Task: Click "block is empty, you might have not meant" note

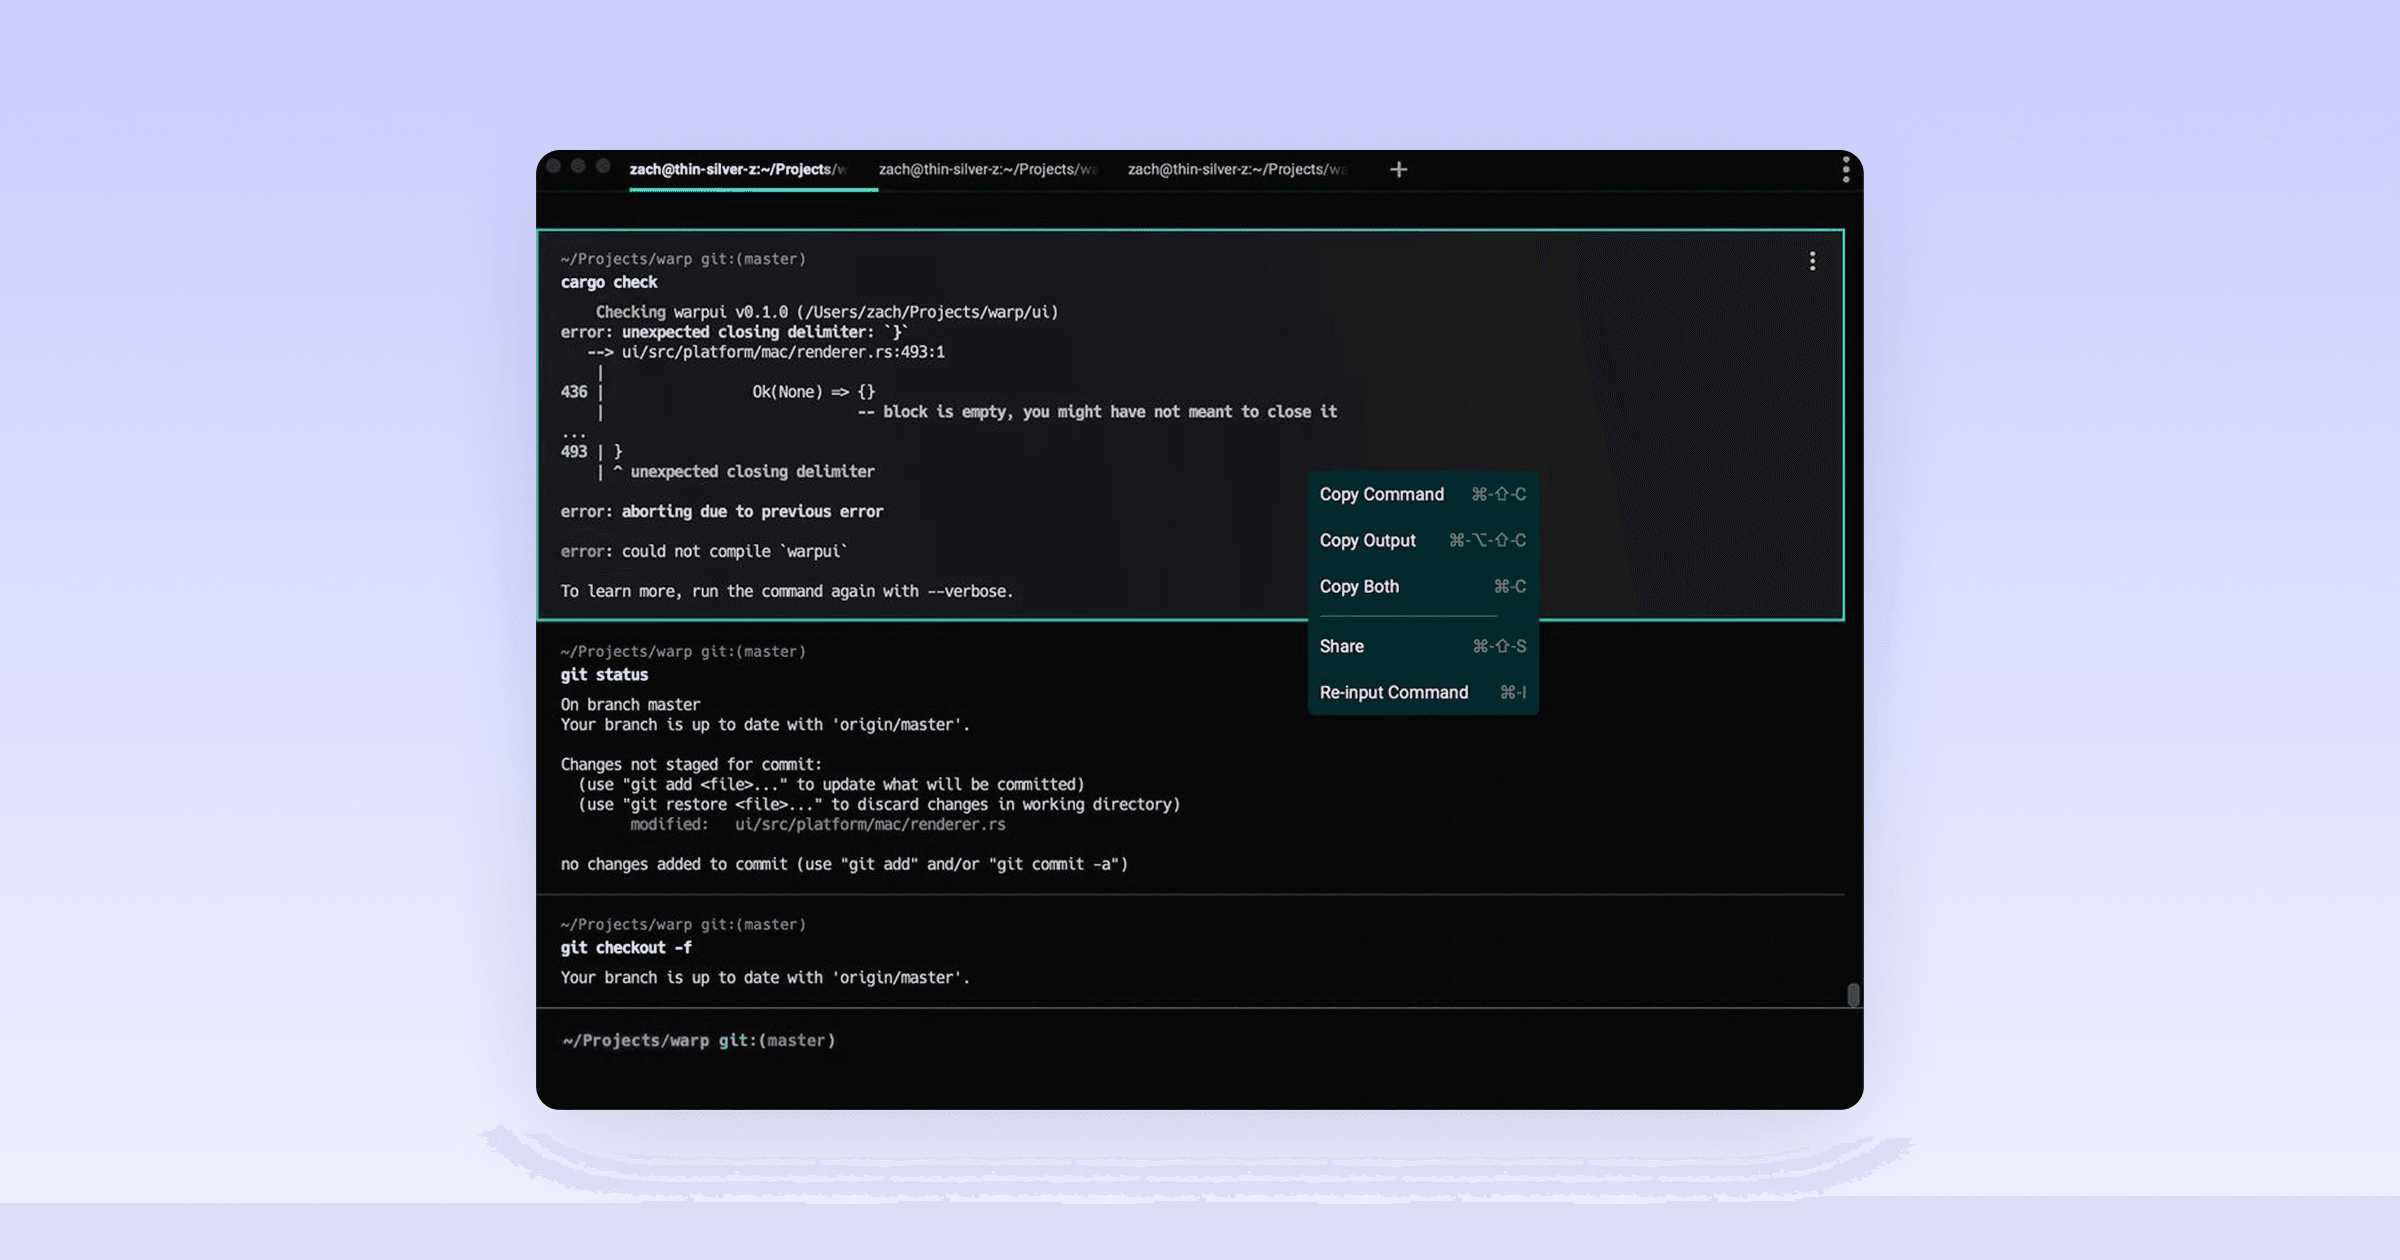Action: (1110, 412)
